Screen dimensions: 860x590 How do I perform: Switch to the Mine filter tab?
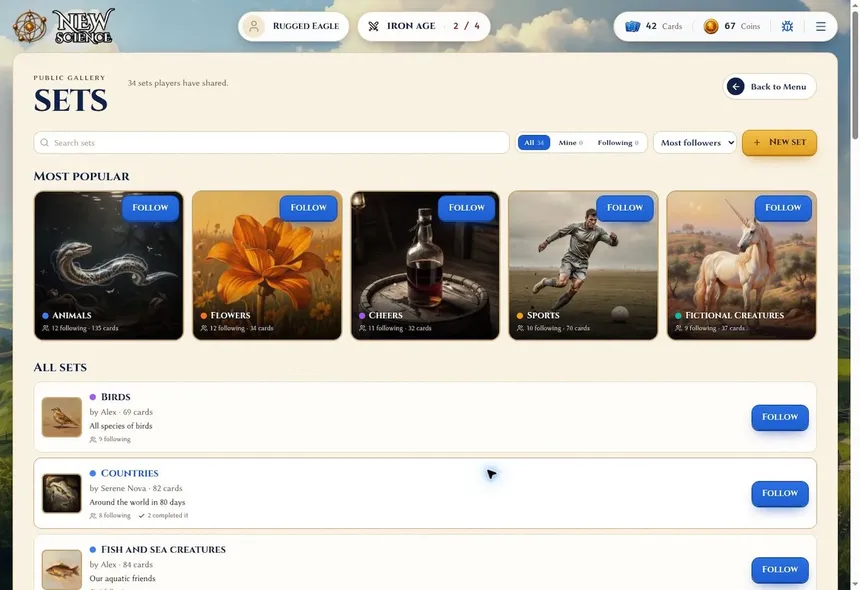tap(570, 143)
